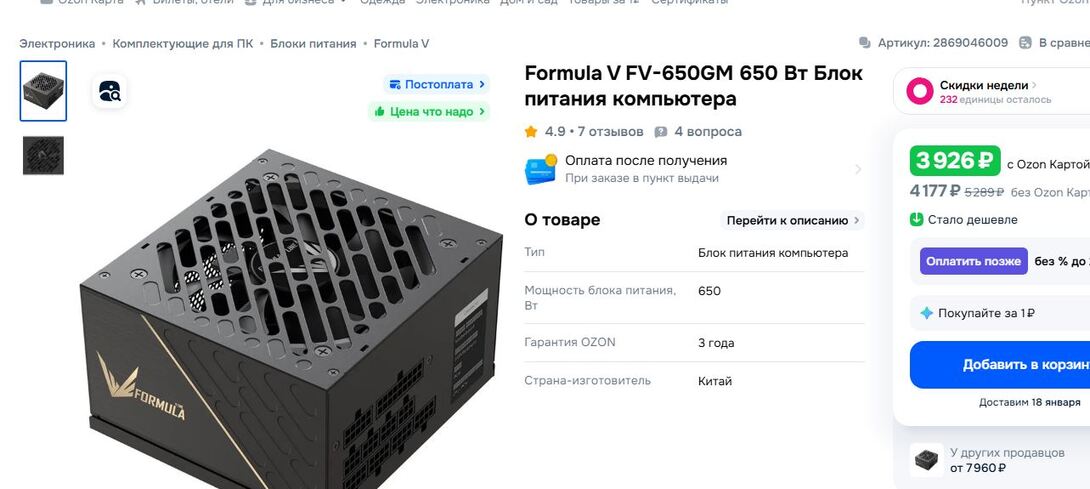Go to Блоки питания breadcrumb
The width and height of the screenshot is (1090, 489).
click(313, 44)
